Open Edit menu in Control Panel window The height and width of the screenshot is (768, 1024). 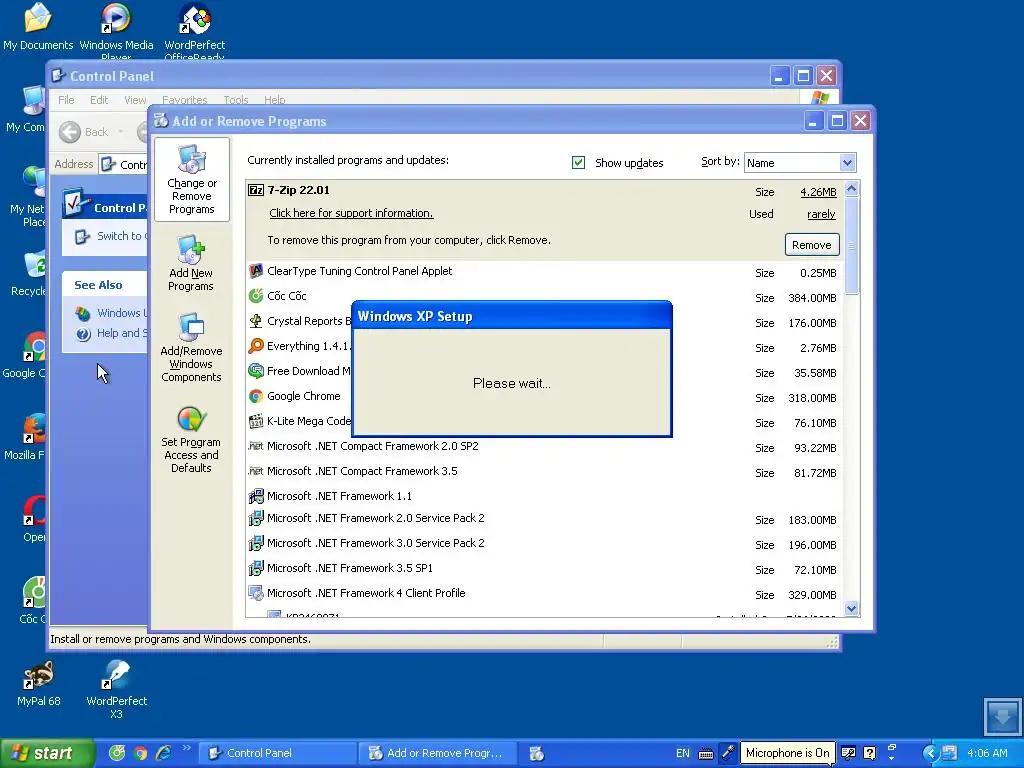99,100
